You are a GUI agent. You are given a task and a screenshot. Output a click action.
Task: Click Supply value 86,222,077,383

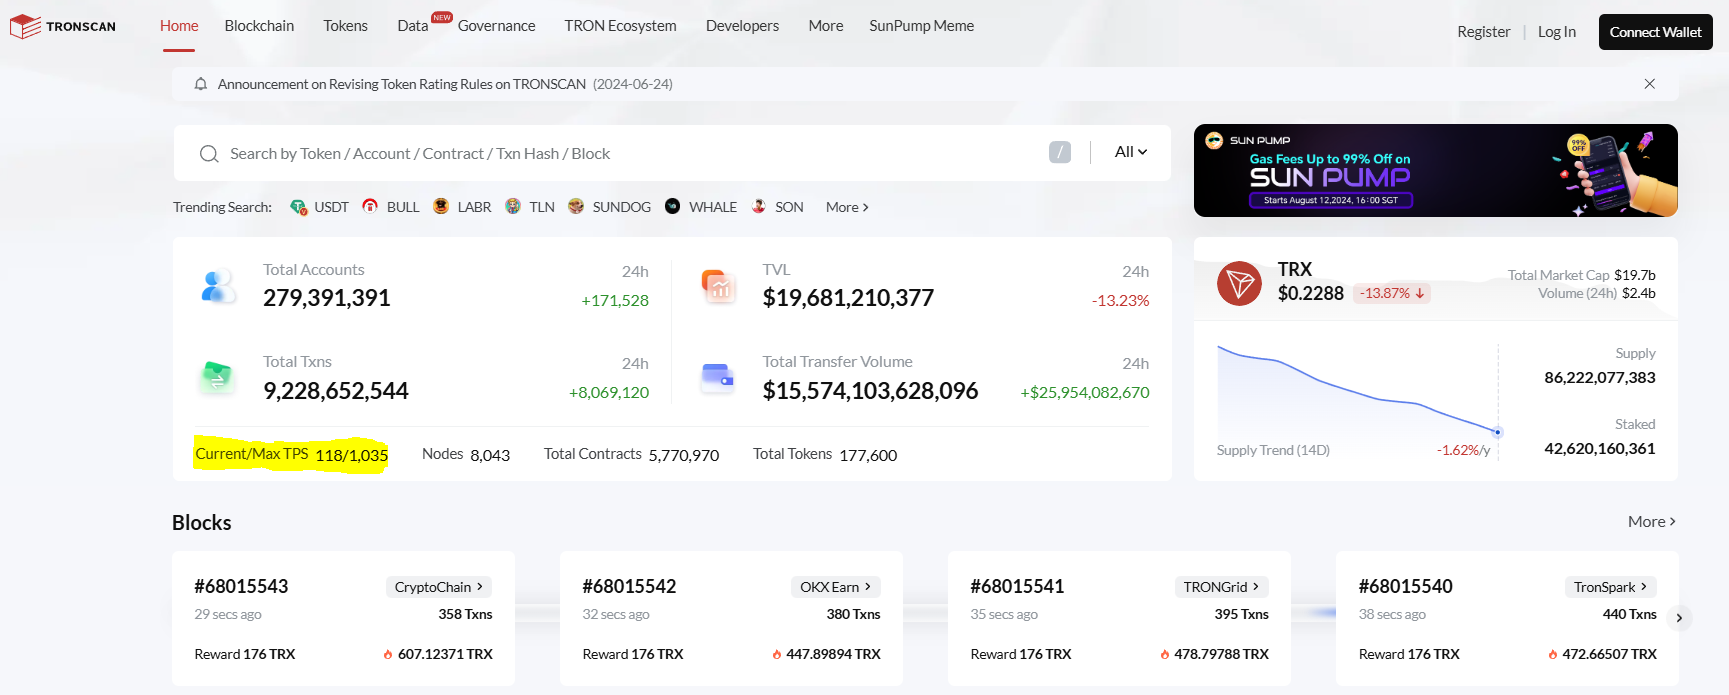1599,378
